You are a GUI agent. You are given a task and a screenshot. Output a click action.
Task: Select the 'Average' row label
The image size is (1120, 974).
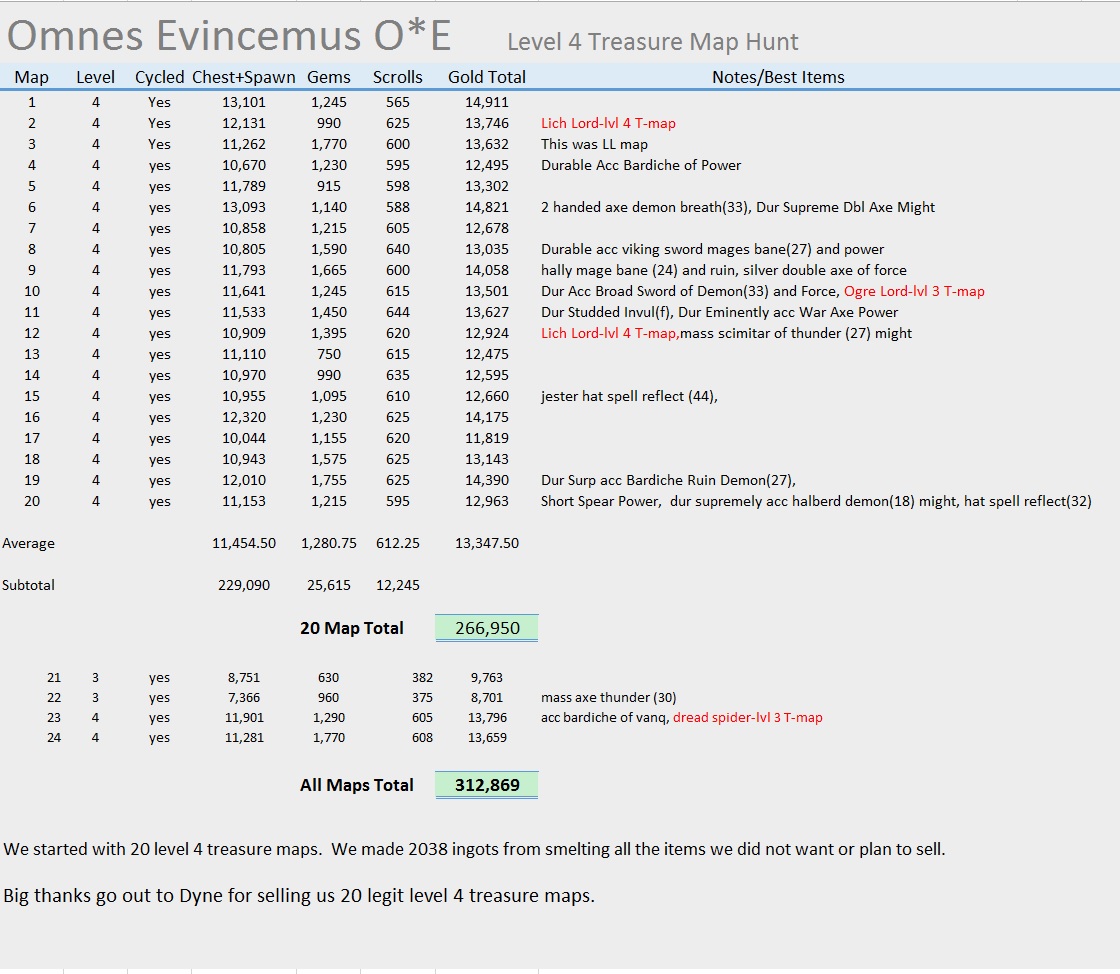(29, 543)
